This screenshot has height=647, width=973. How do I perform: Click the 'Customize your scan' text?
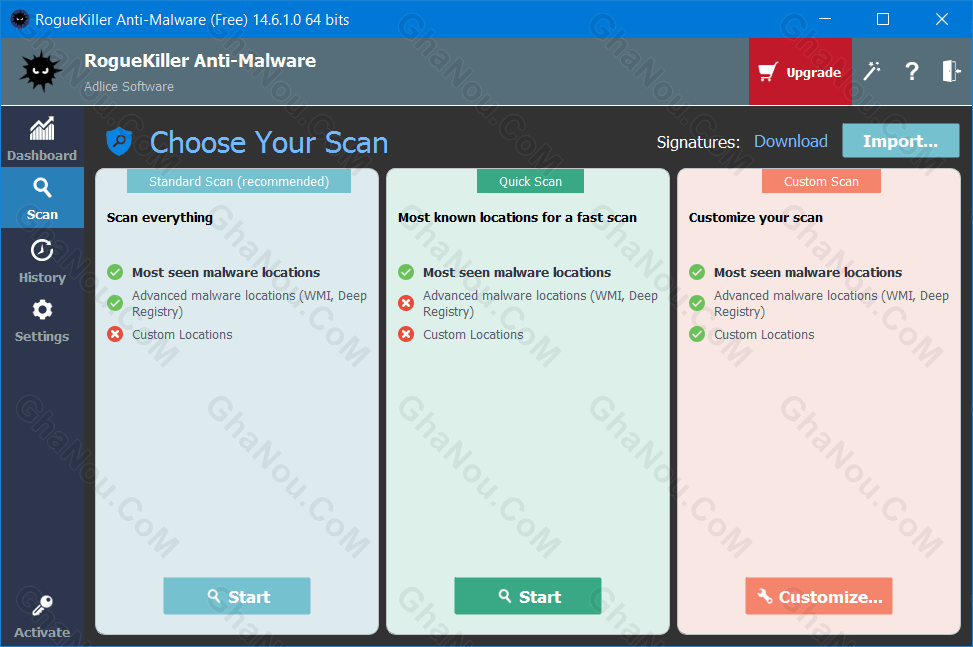[x=755, y=218]
